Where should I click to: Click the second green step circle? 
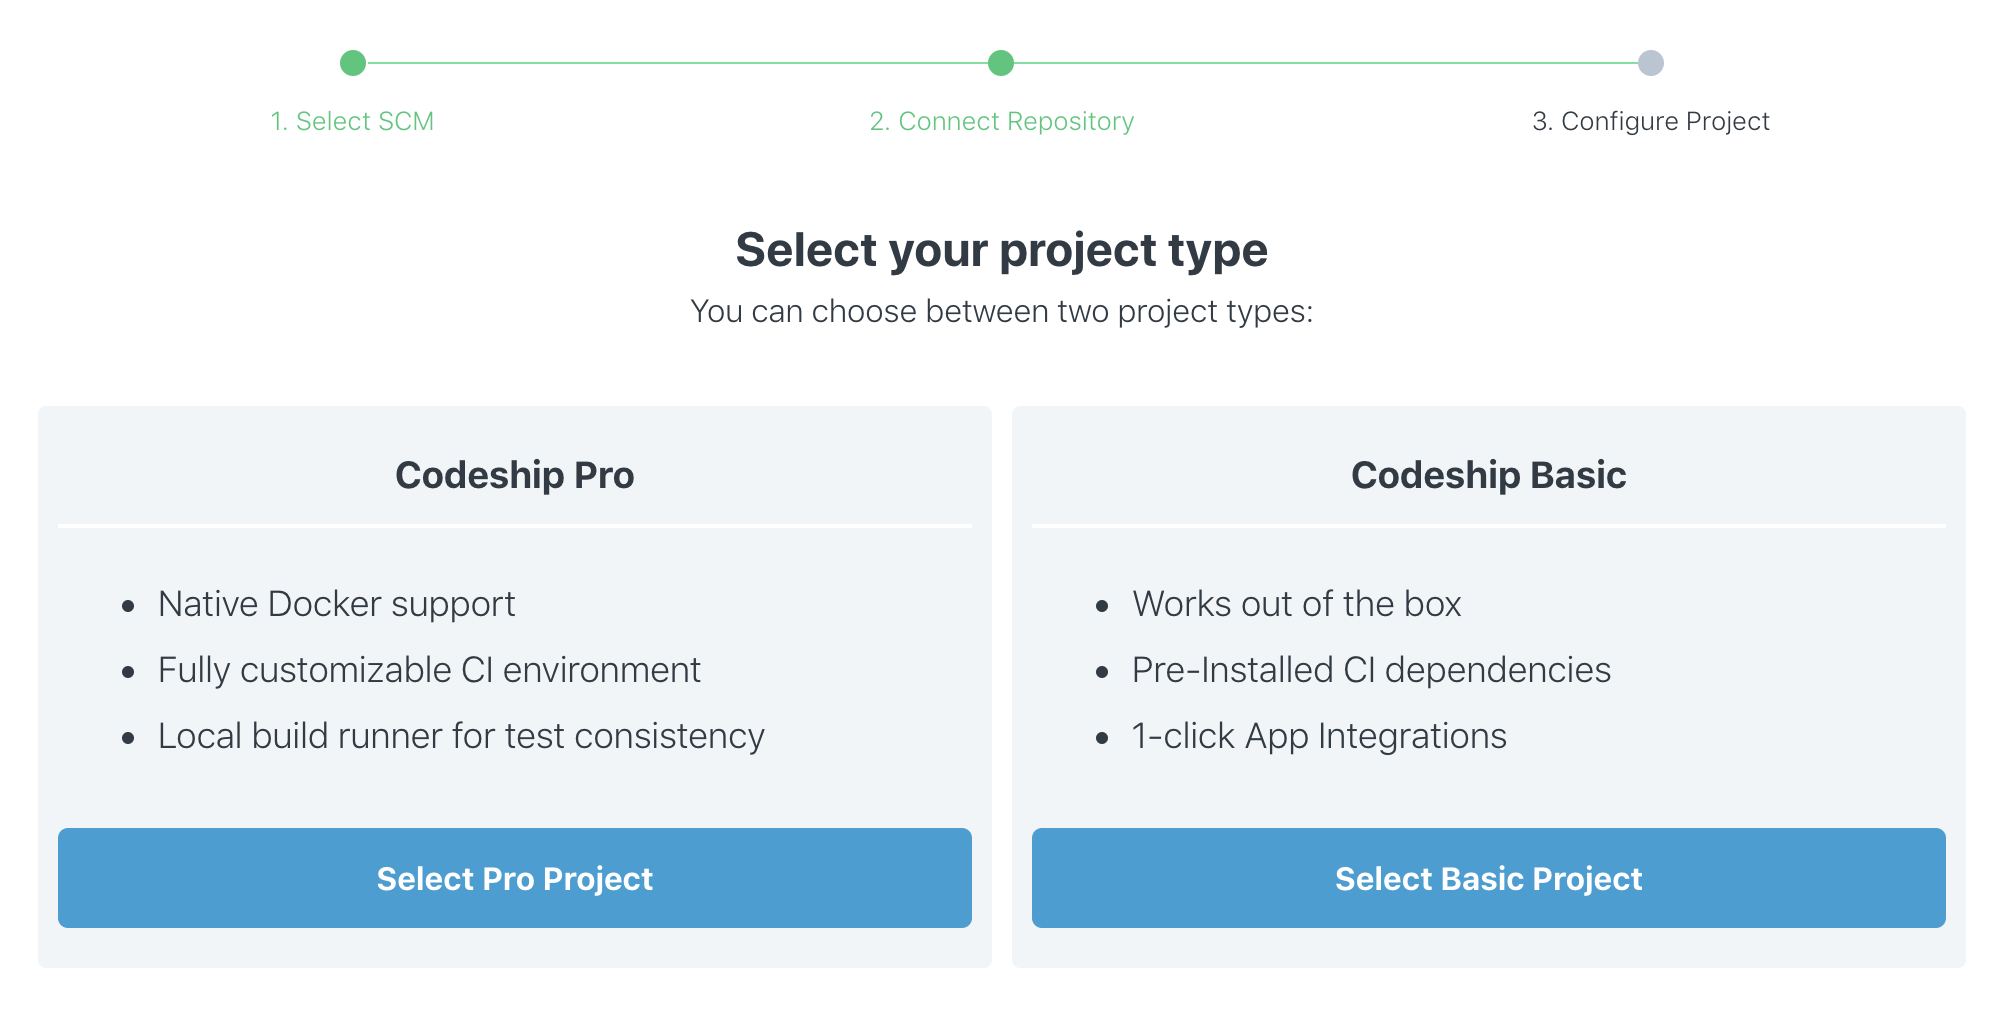click(x=1001, y=63)
